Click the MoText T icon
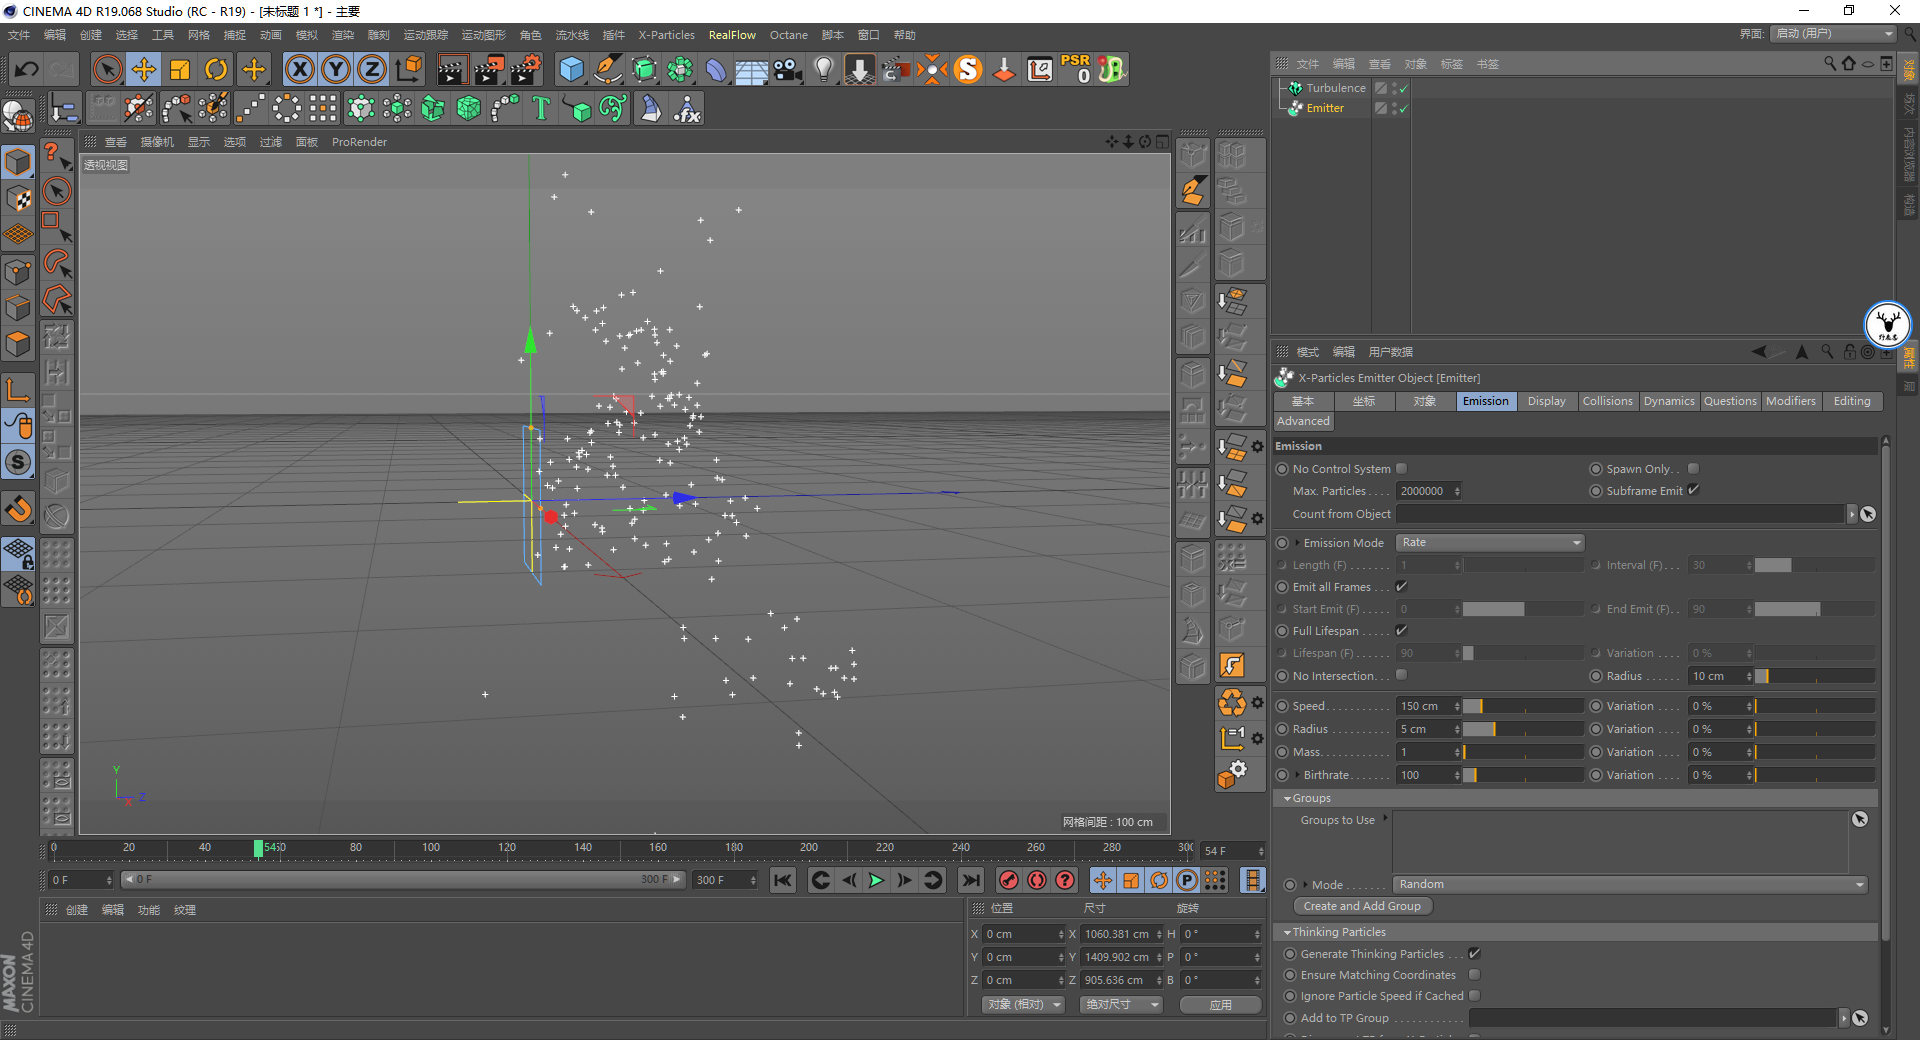 coord(541,108)
